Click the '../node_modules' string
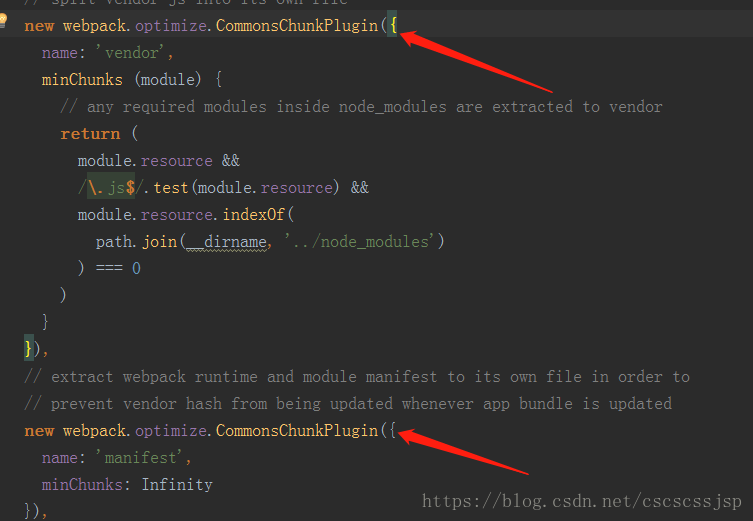The height and width of the screenshot is (521, 753). pos(360,242)
